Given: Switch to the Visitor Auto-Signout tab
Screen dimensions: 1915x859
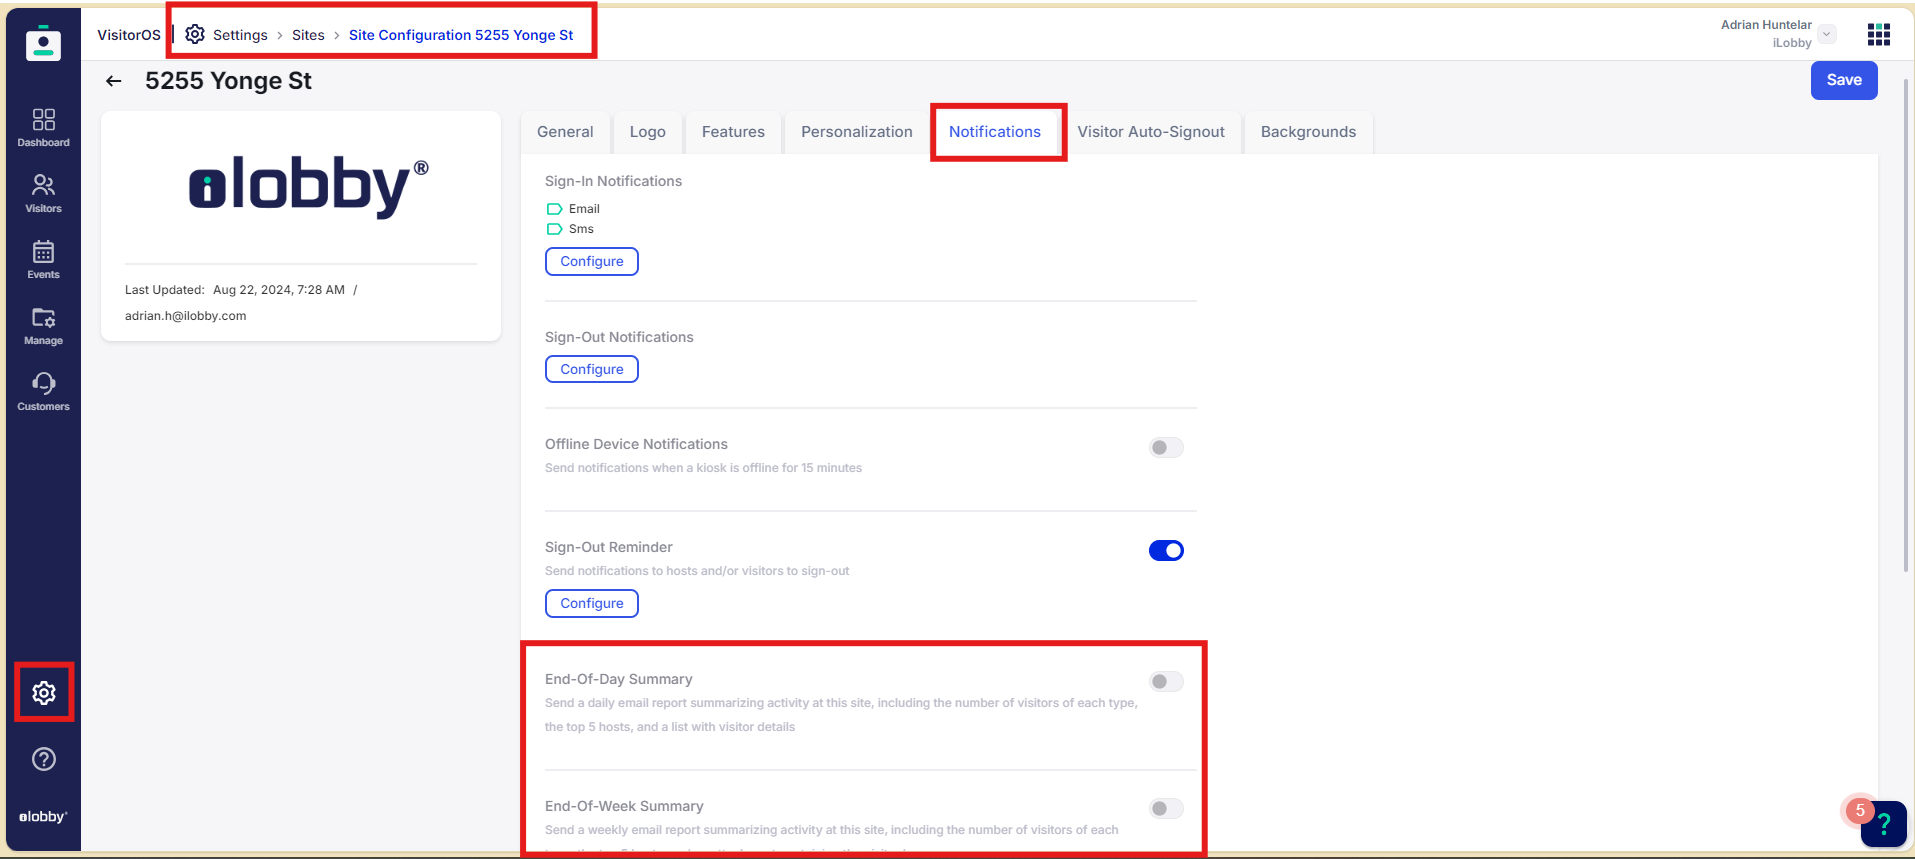Looking at the screenshot, I should 1151,132.
